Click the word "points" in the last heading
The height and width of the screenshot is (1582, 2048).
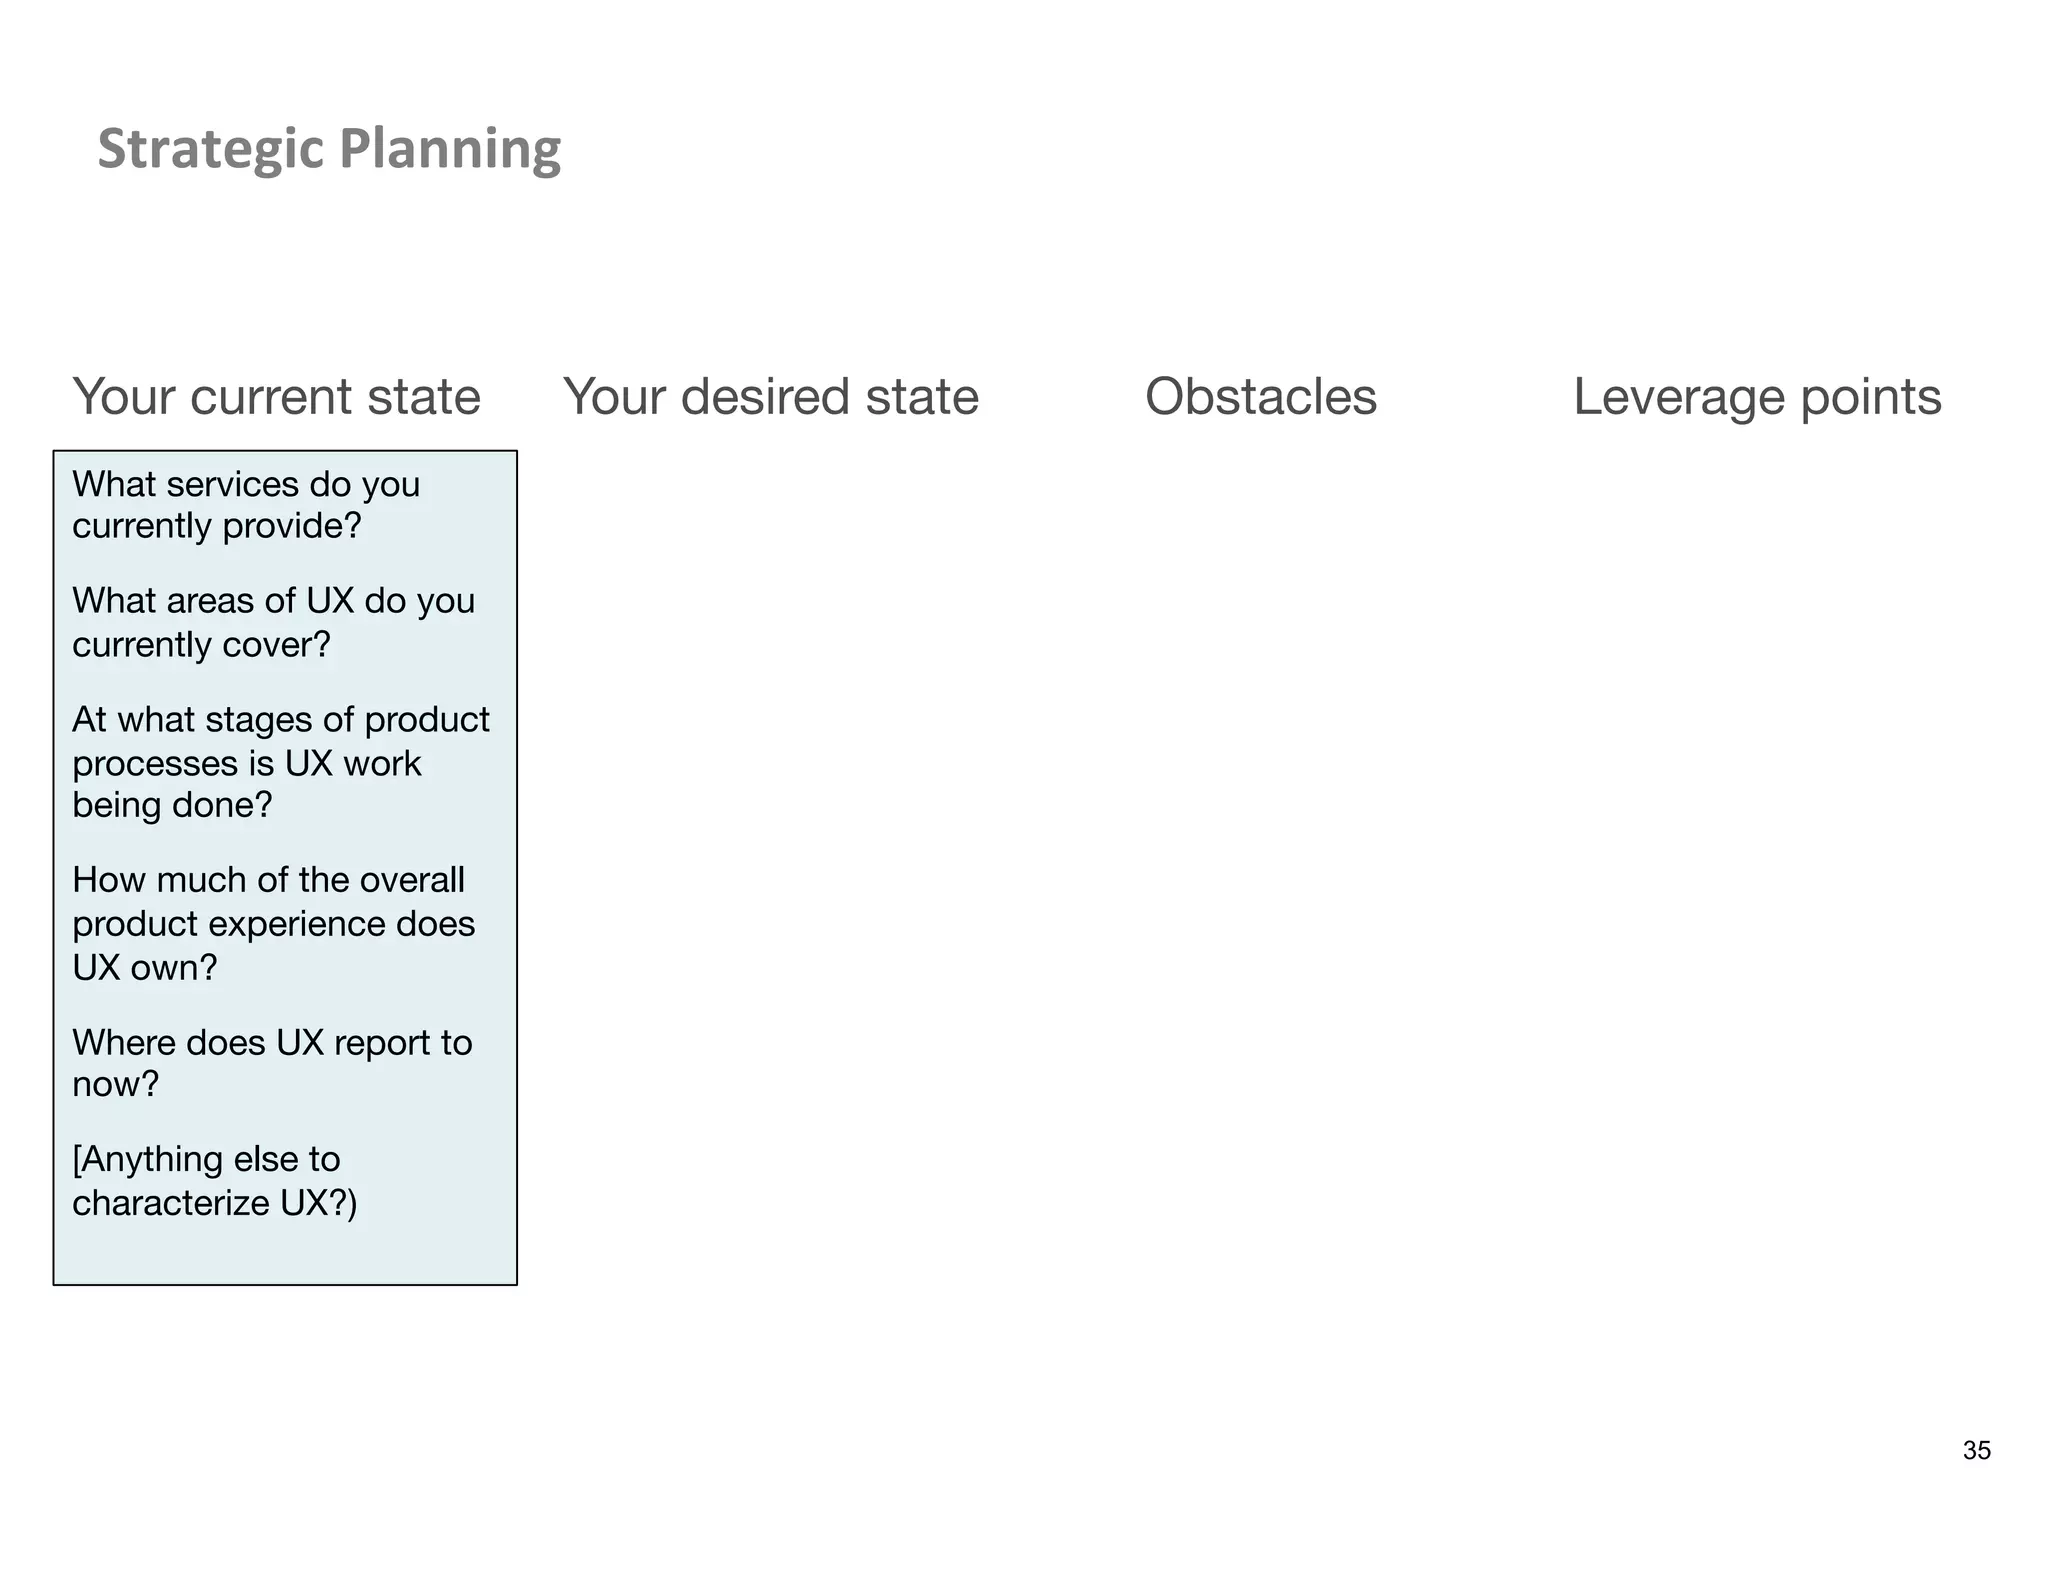1870,397
